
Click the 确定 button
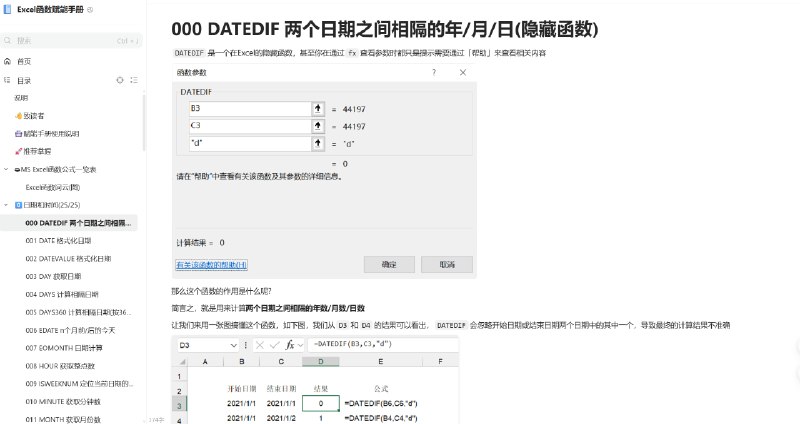point(389,264)
